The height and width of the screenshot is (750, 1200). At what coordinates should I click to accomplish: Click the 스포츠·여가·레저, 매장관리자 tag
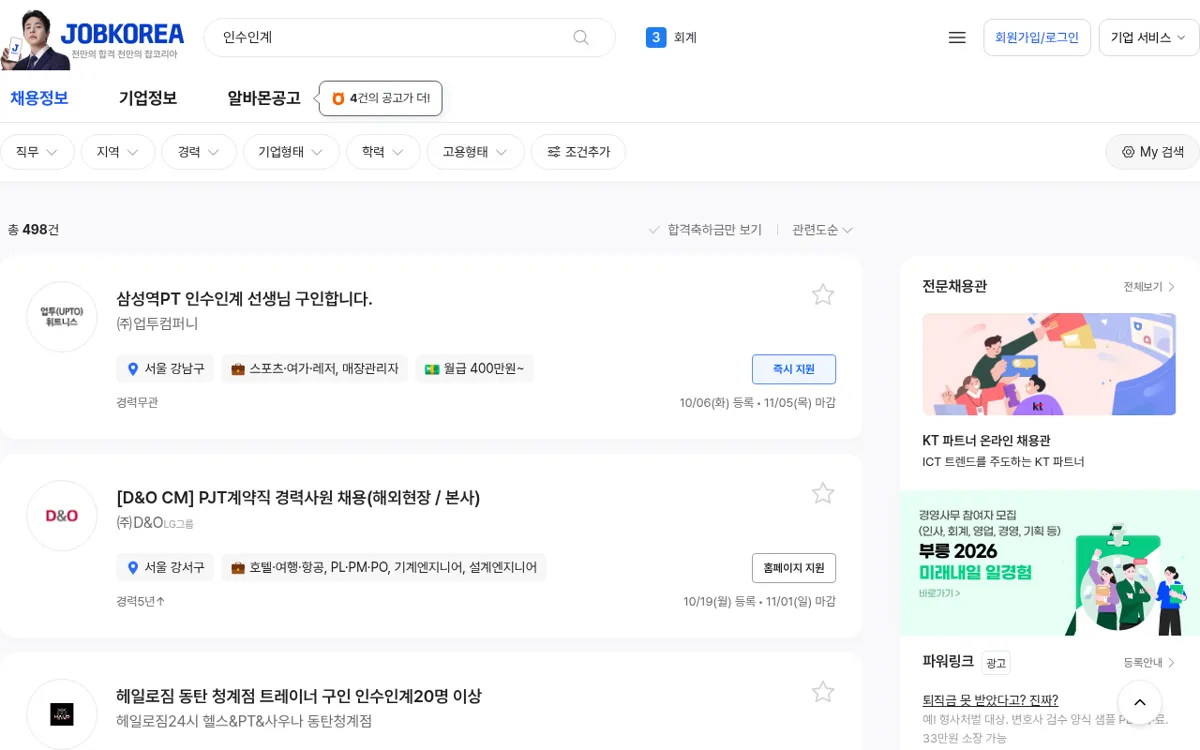pyautogui.click(x=314, y=369)
